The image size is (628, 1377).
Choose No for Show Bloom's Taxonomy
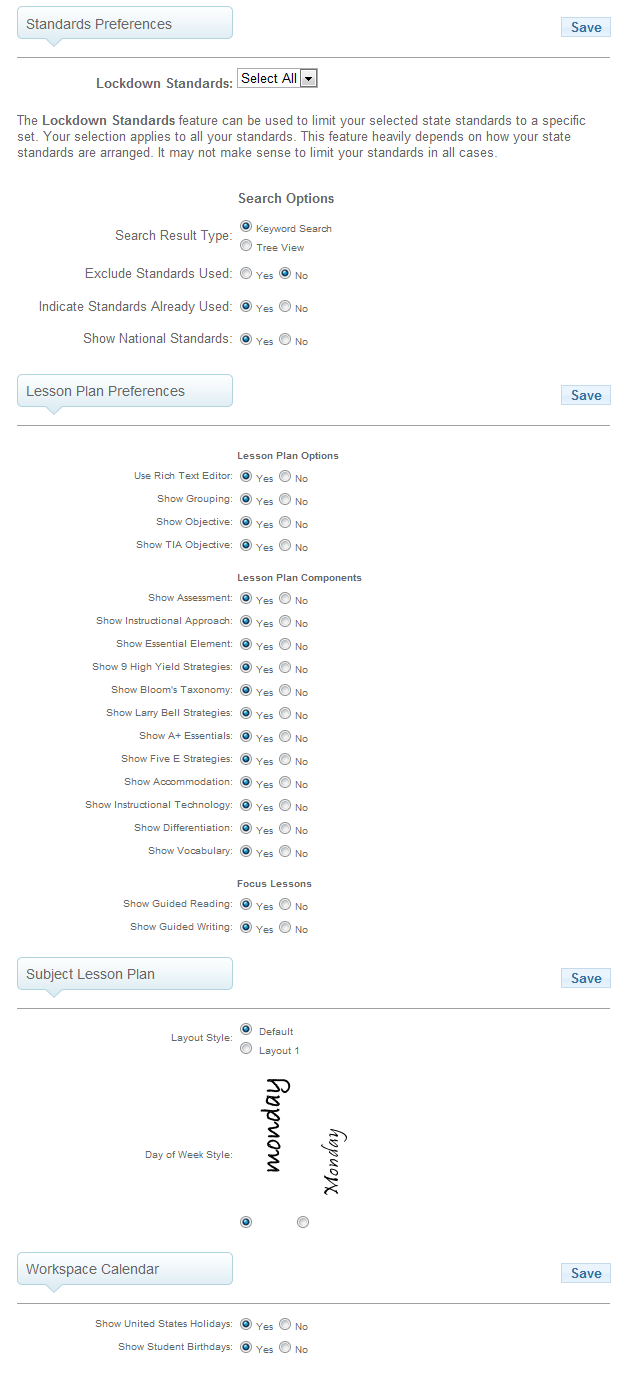click(x=285, y=690)
